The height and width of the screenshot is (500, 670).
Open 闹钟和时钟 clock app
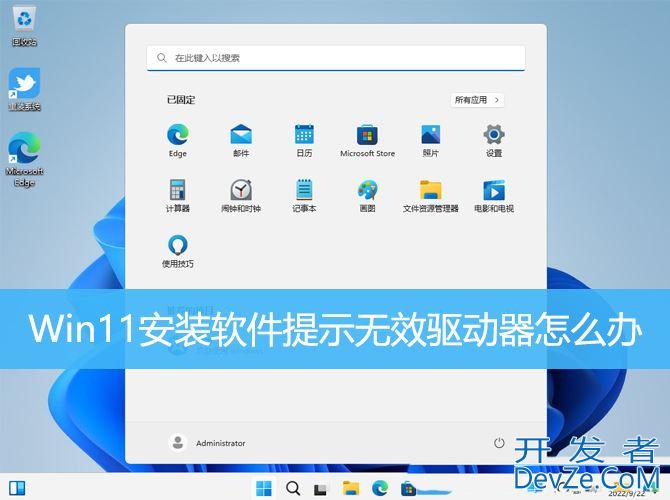pyautogui.click(x=241, y=196)
